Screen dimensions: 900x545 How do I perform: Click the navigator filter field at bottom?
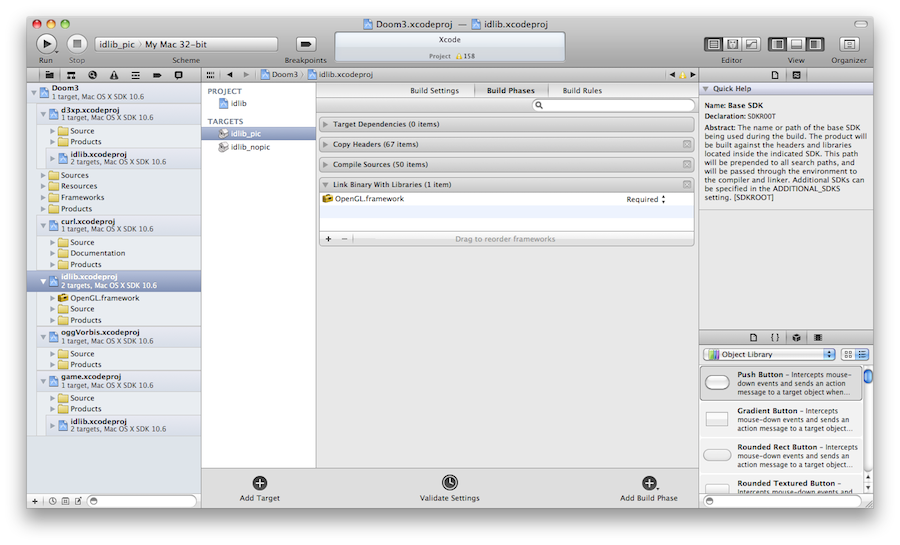tap(142, 501)
